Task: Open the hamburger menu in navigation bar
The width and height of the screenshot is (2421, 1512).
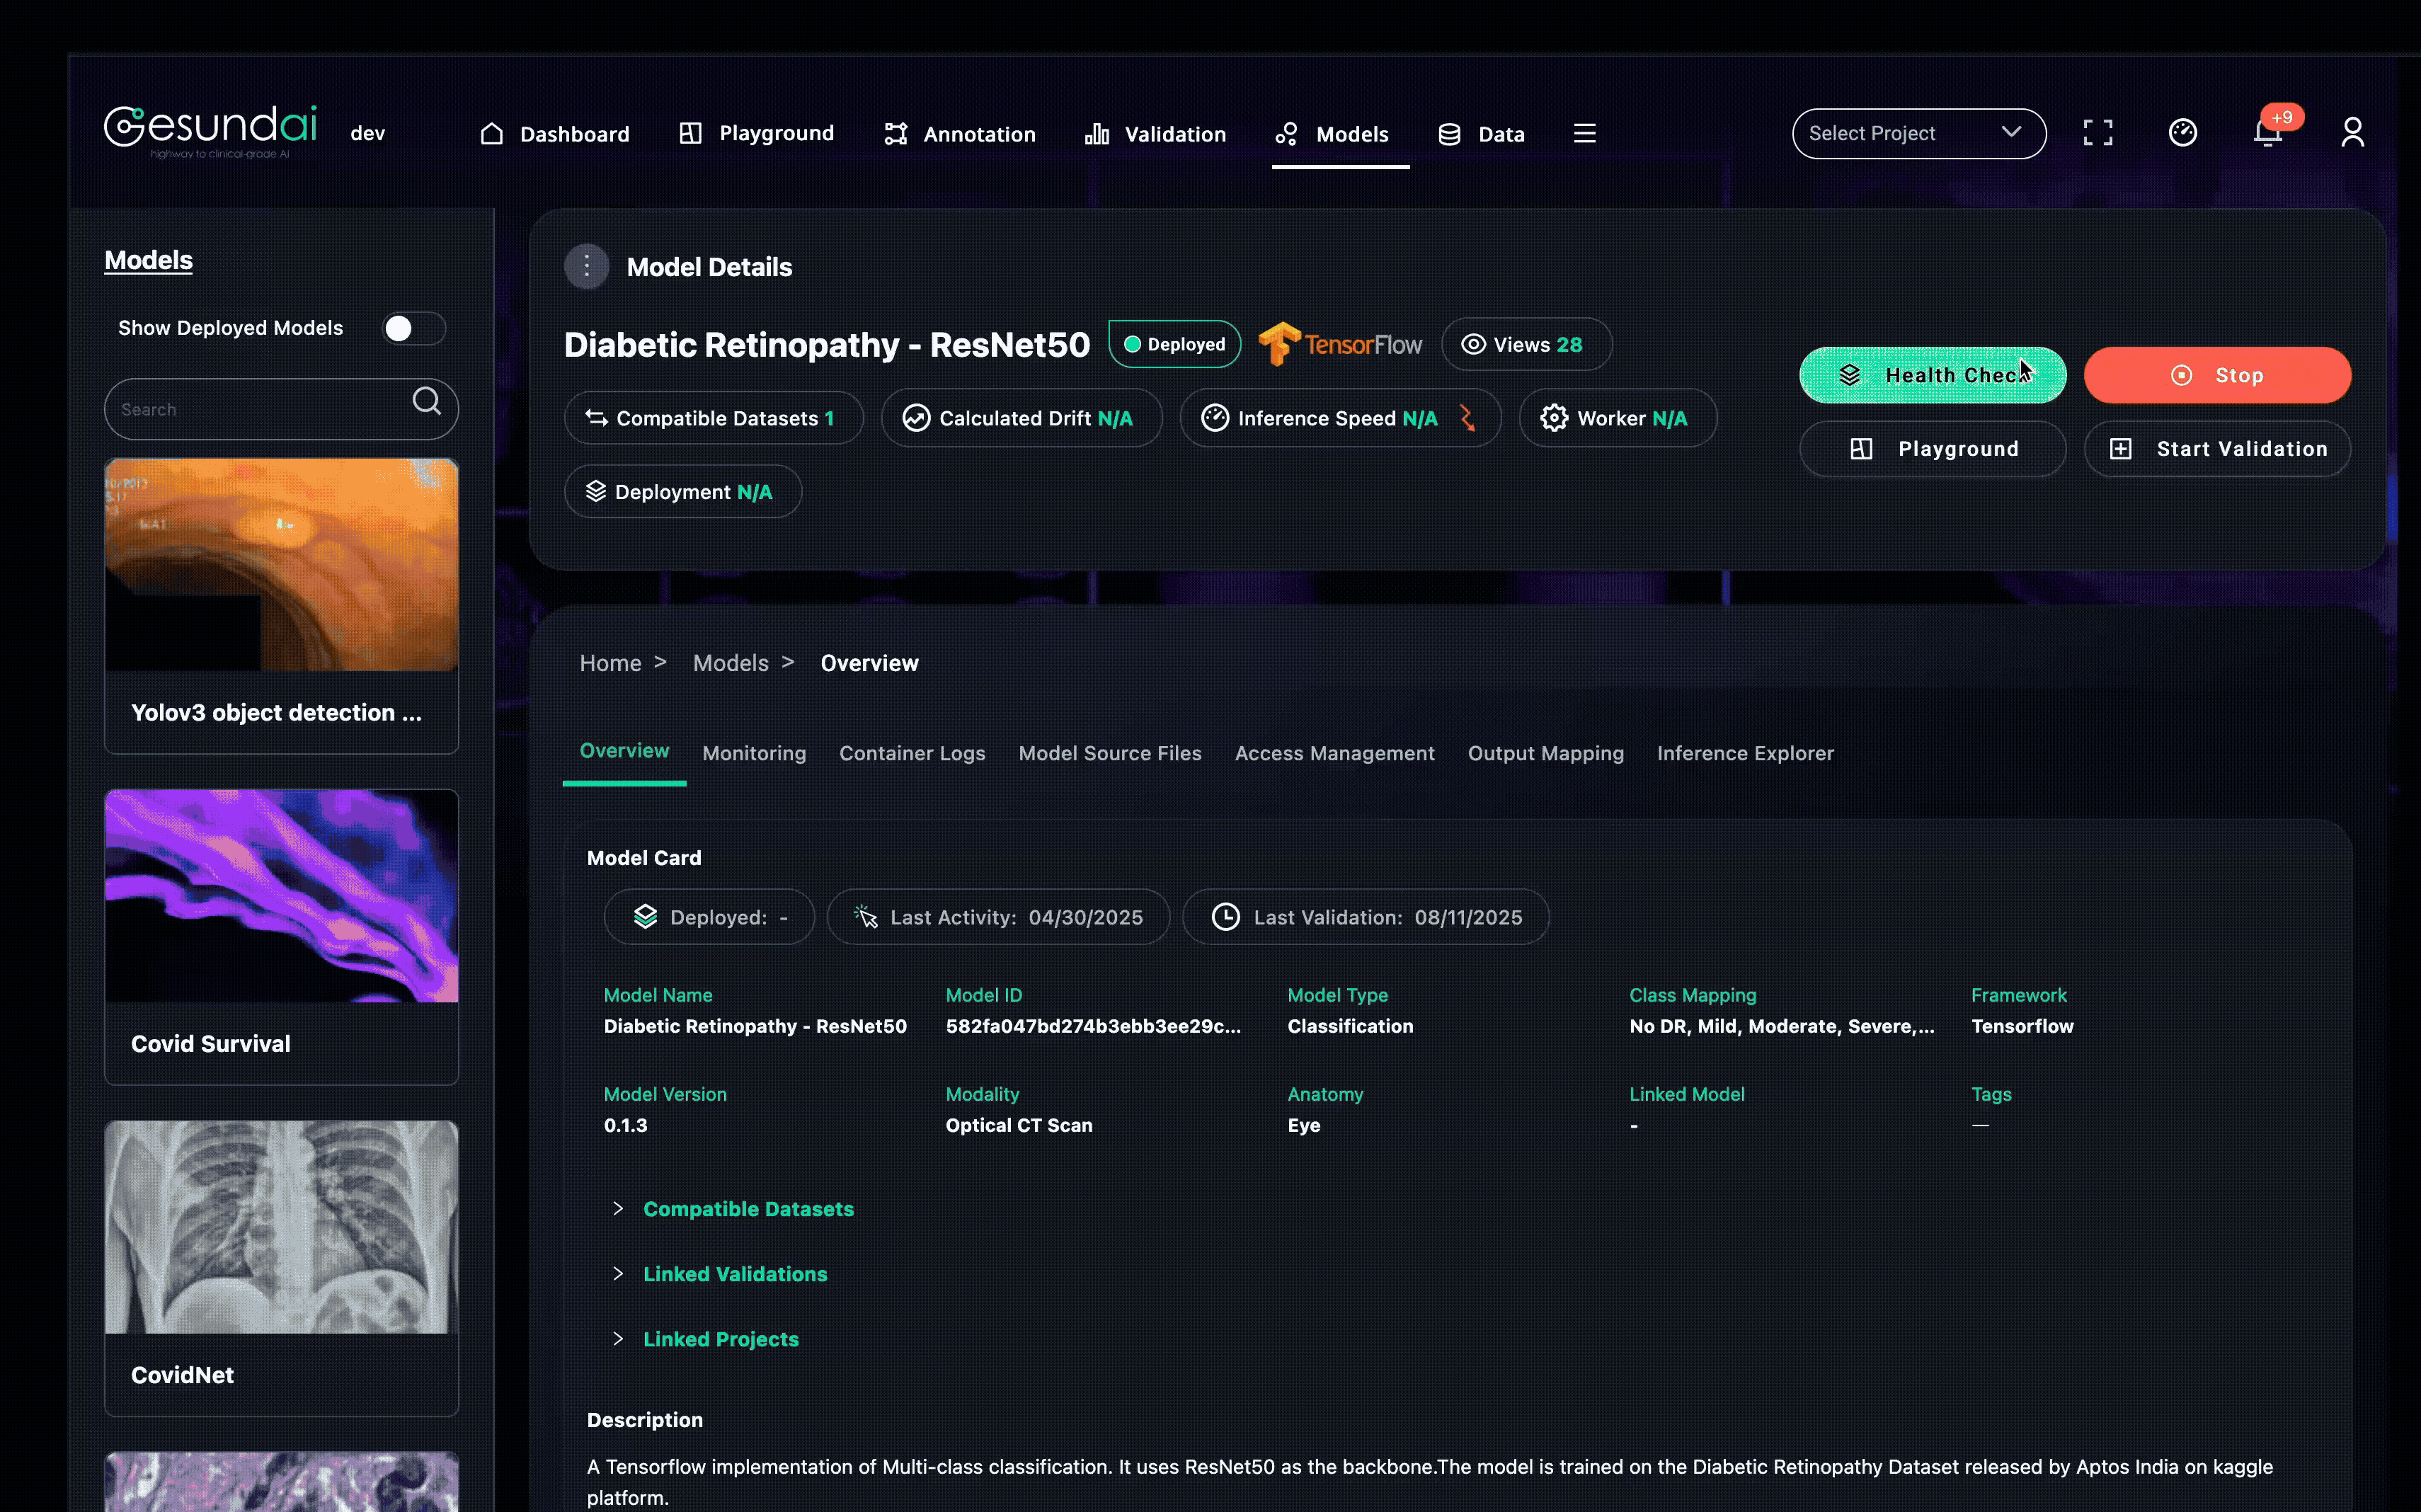Action: pyautogui.click(x=1584, y=133)
